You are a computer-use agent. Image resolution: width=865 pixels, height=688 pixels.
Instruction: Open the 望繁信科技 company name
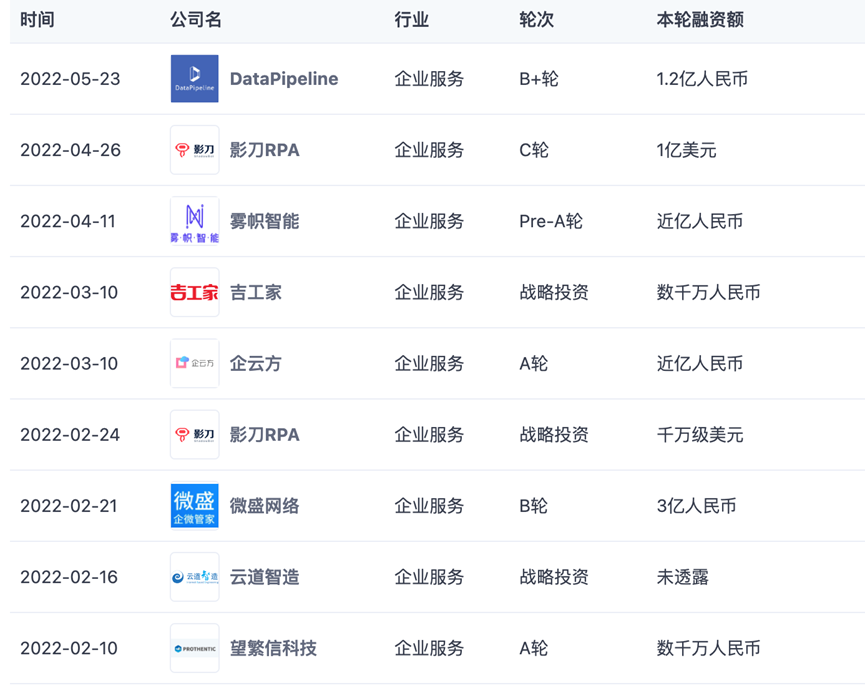click(273, 648)
